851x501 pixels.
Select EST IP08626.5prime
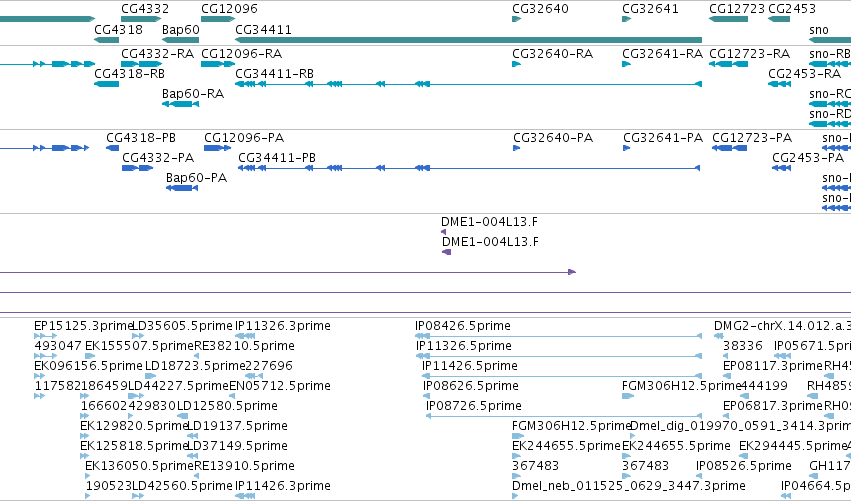point(471,386)
